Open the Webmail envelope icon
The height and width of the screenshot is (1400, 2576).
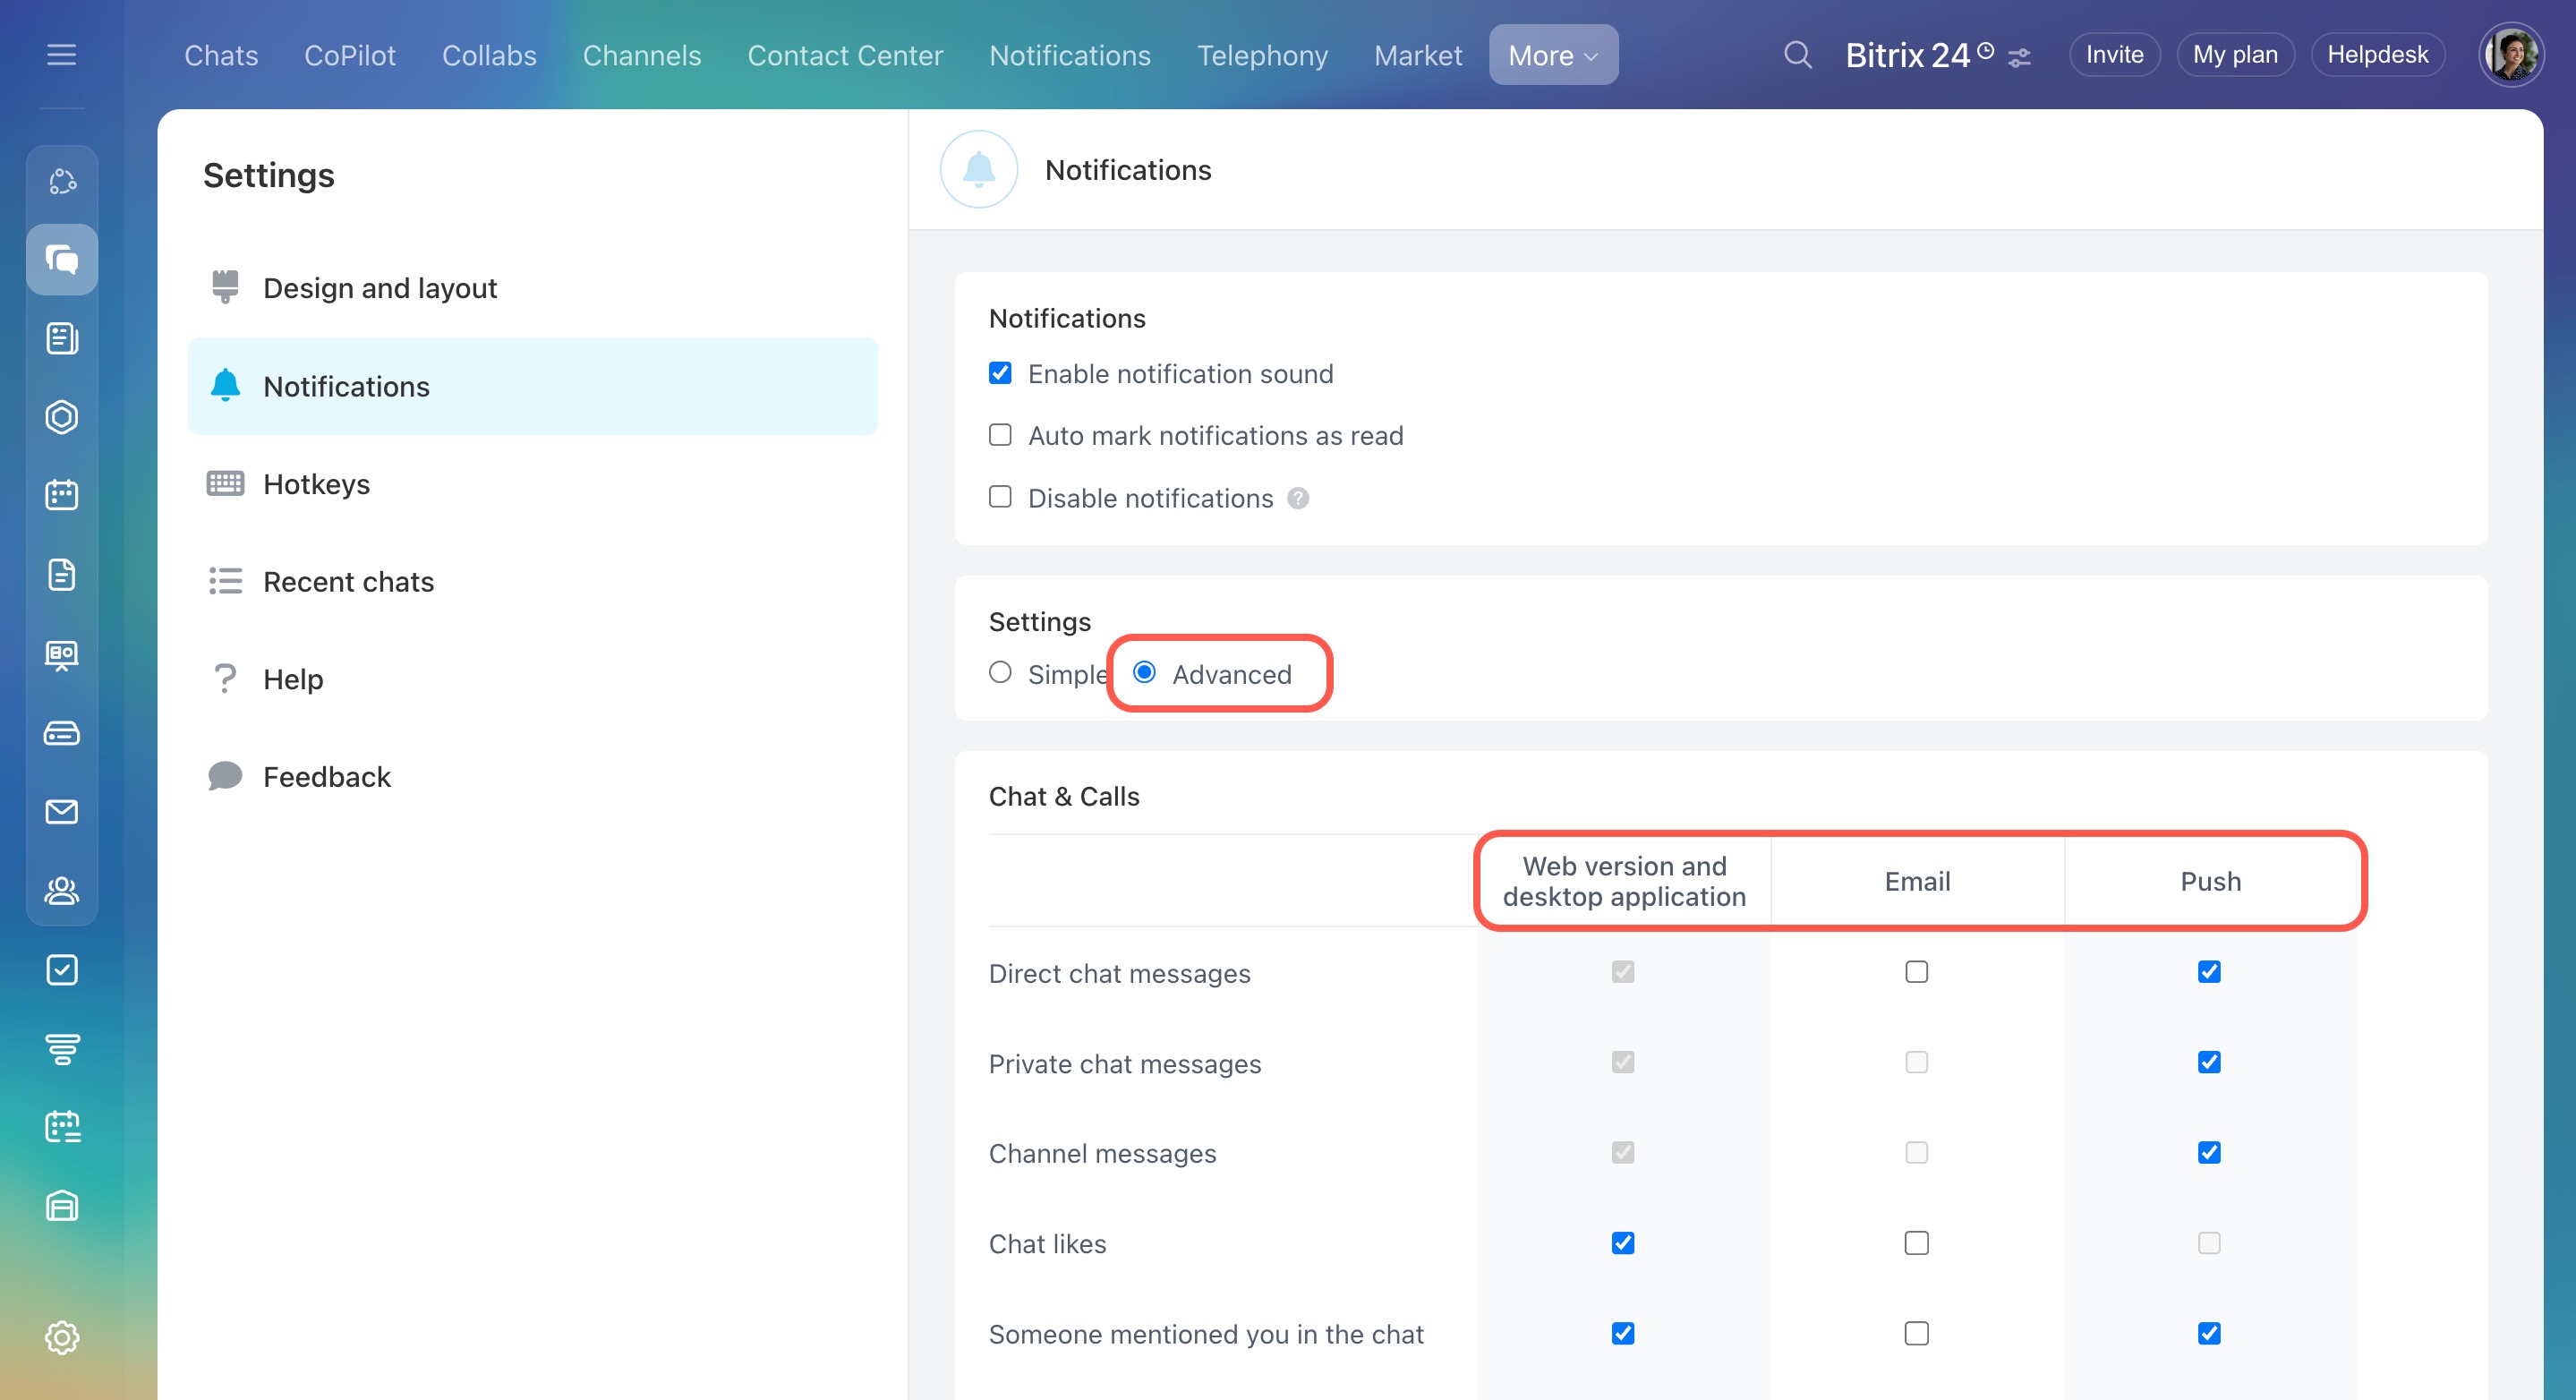pyautogui.click(x=62, y=811)
